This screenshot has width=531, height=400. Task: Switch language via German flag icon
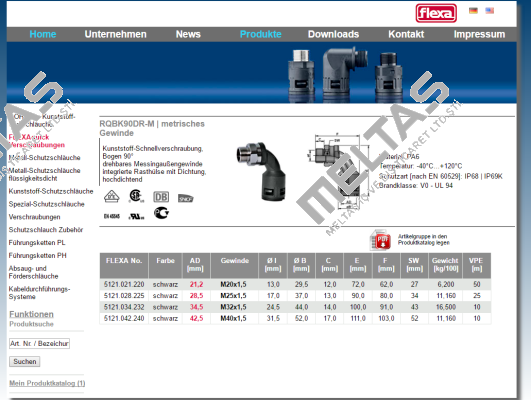point(473,10)
